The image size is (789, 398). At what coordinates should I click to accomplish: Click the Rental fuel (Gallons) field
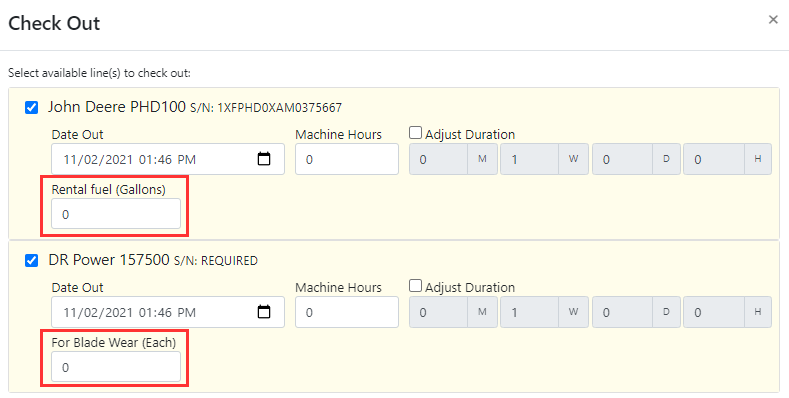pos(116,214)
